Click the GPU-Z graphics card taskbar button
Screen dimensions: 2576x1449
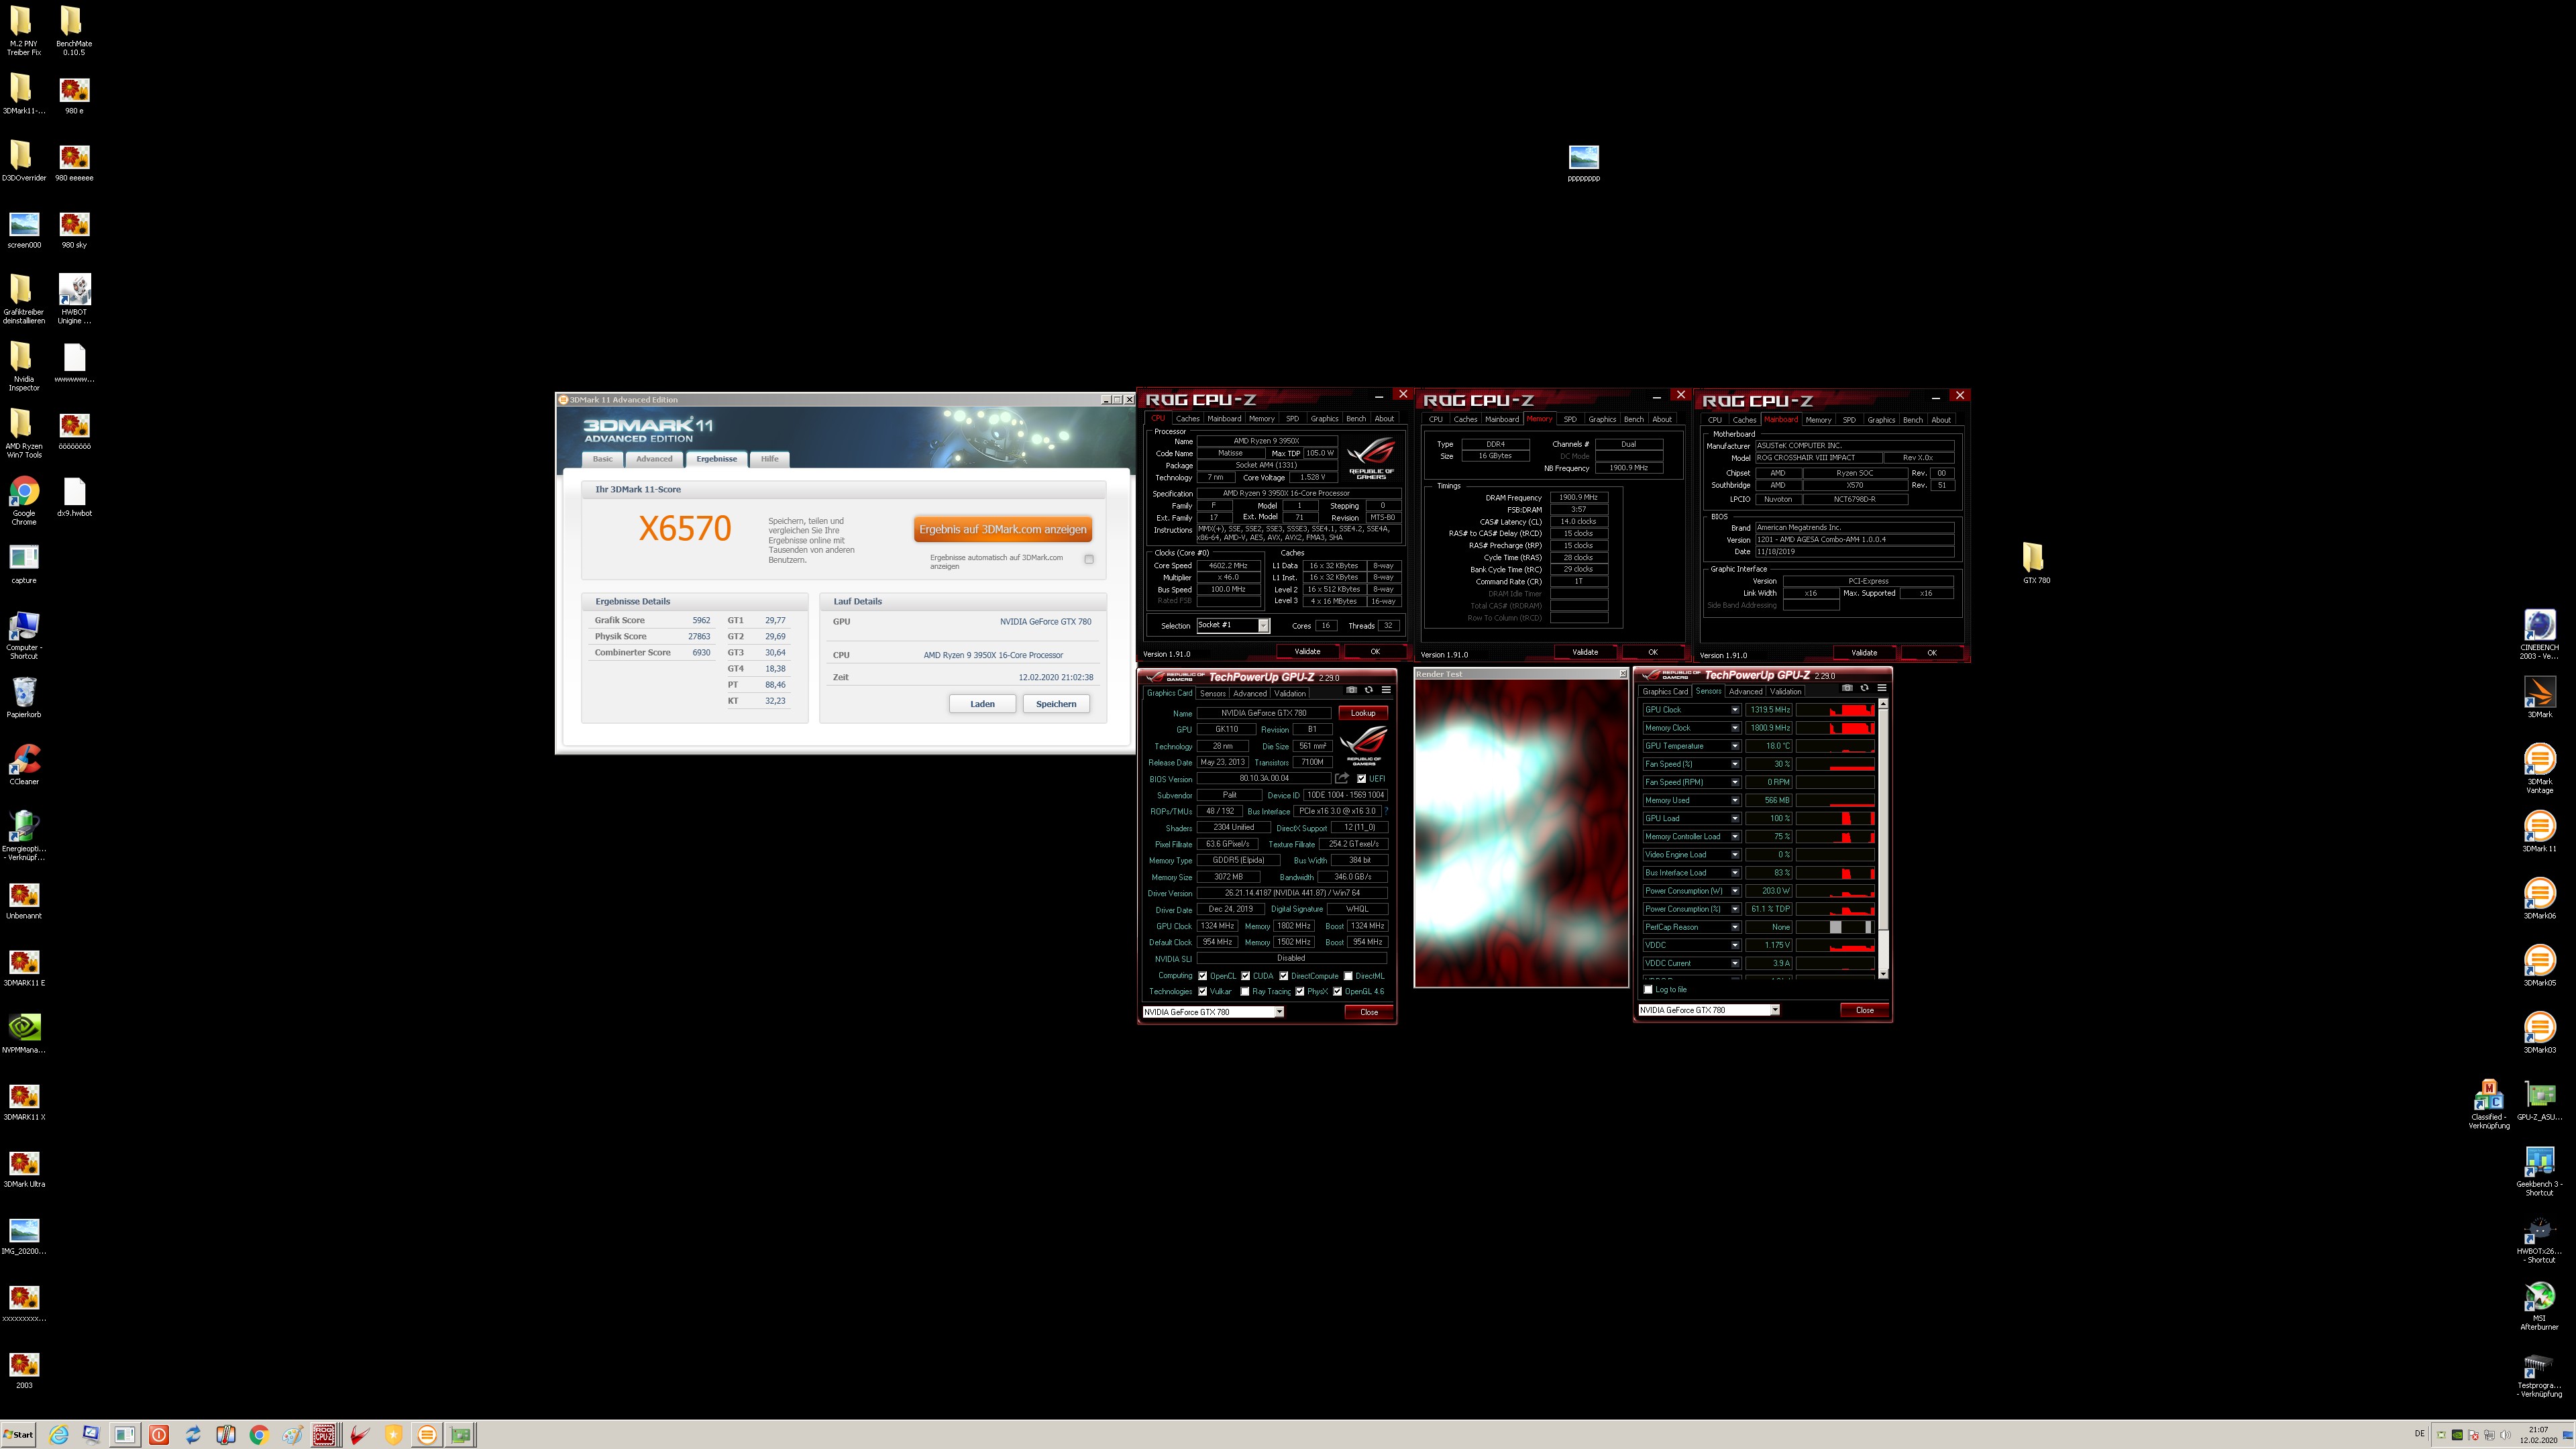coord(460,1435)
